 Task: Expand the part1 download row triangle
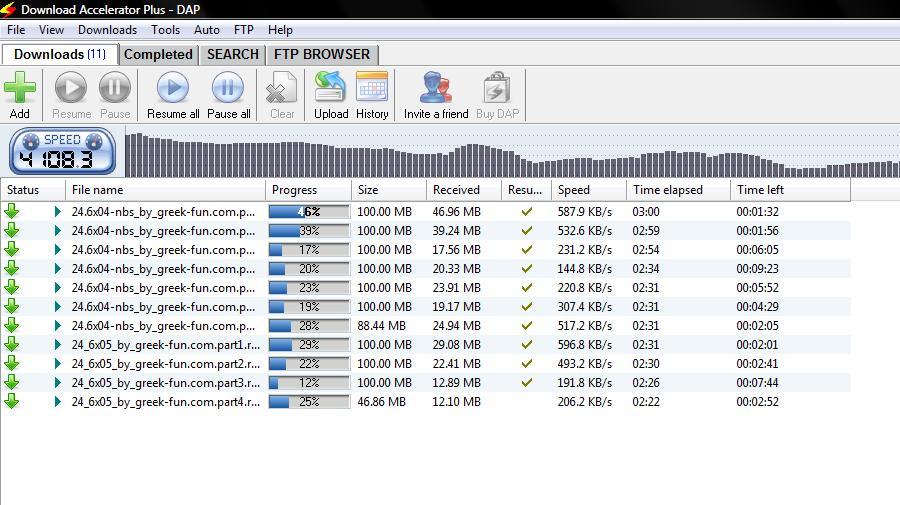(57, 344)
